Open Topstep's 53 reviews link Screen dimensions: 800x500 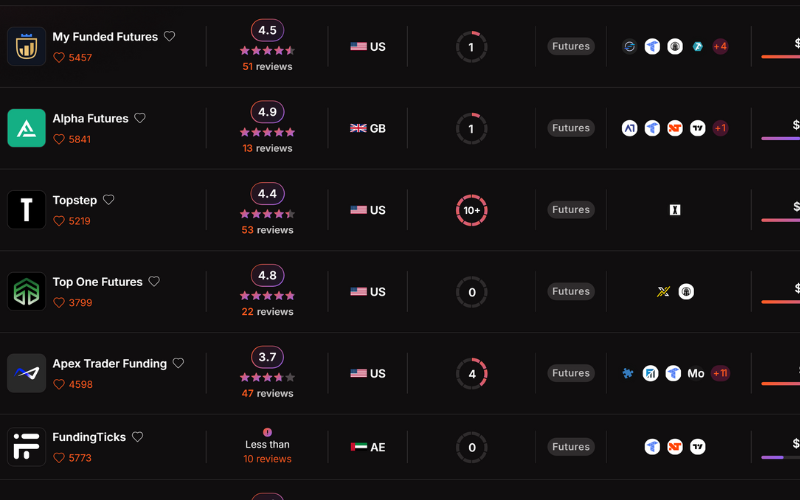pyautogui.click(x=267, y=230)
